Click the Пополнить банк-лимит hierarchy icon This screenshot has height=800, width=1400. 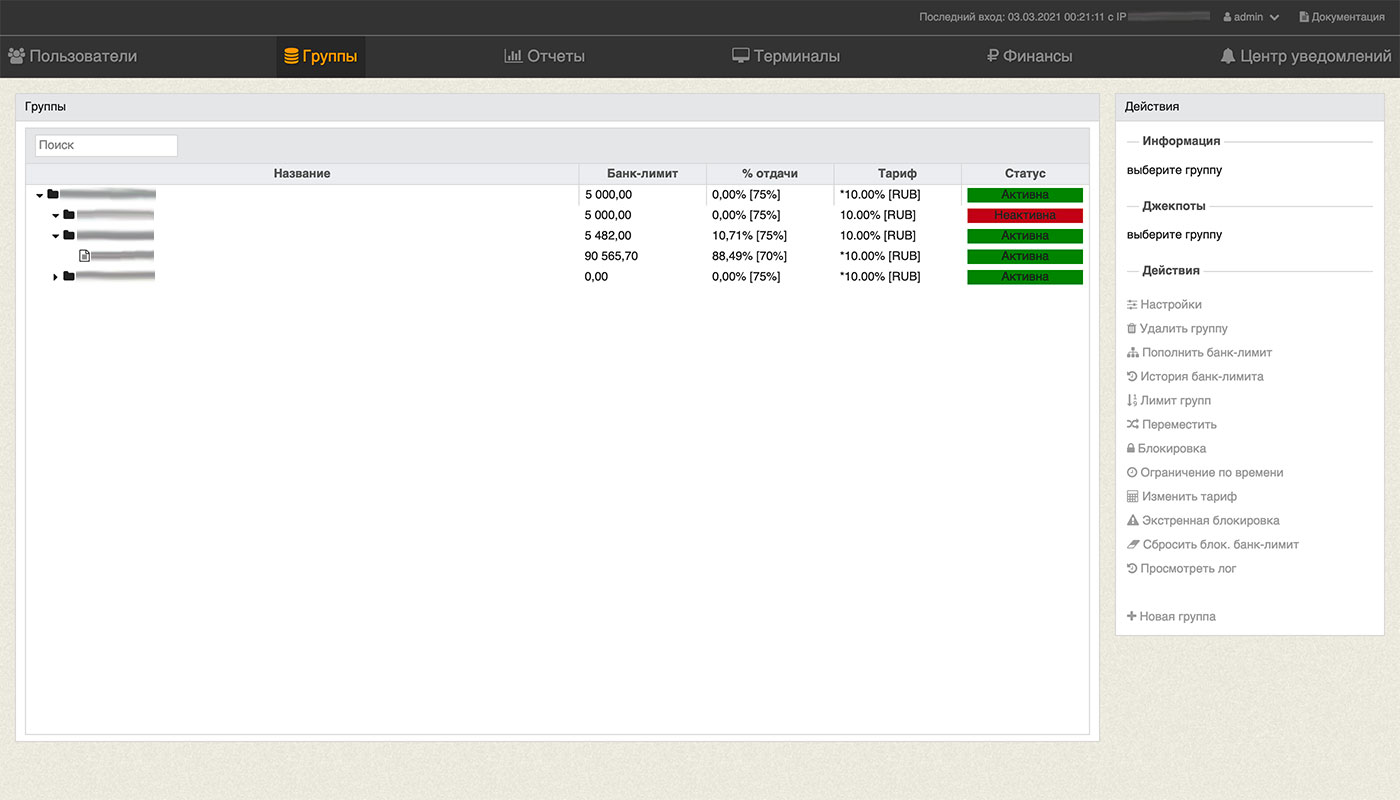pyautogui.click(x=1133, y=353)
